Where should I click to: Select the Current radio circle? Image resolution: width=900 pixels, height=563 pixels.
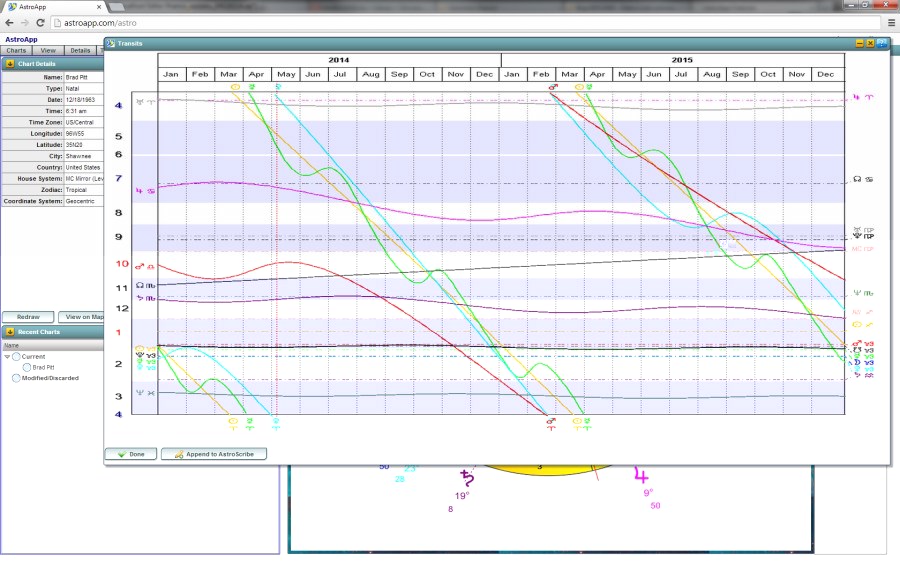point(17,357)
